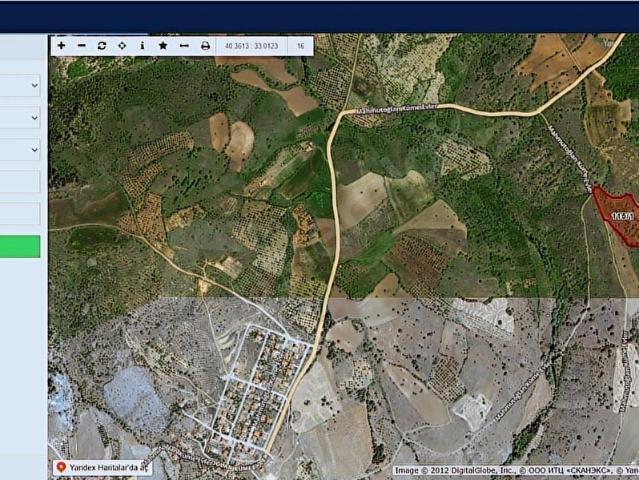Expand the first dropdown in the left panel
Image resolution: width=639 pixels, height=480 pixels.
pos(20,85)
